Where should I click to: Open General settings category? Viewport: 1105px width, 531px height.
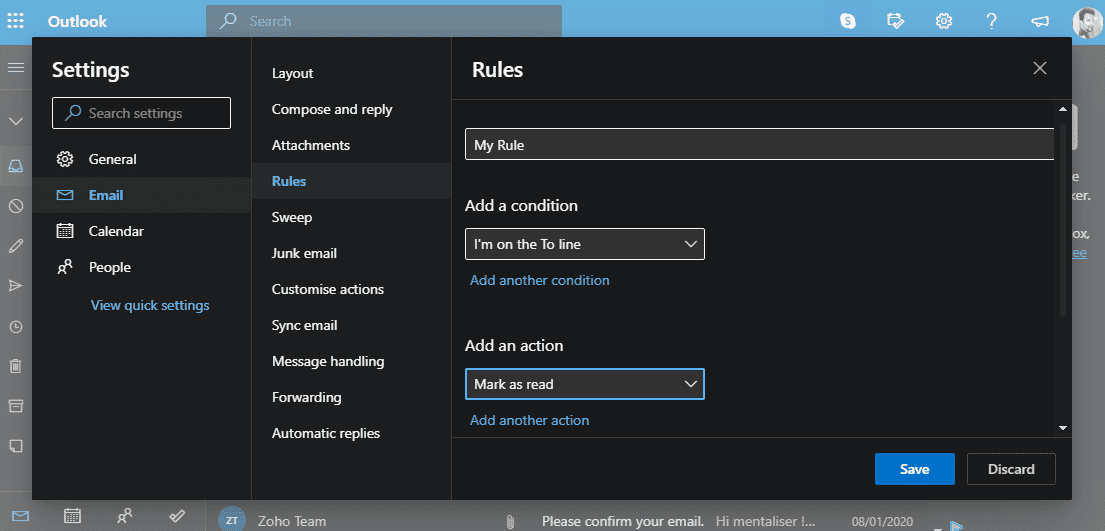pos(142,159)
